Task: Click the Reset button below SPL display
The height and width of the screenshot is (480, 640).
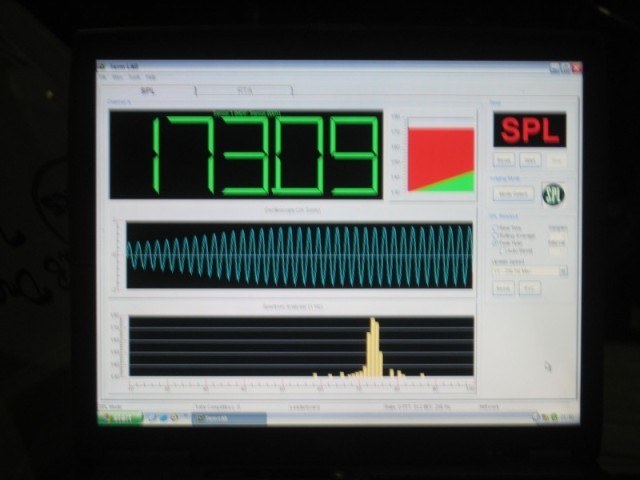Action: (504, 159)
